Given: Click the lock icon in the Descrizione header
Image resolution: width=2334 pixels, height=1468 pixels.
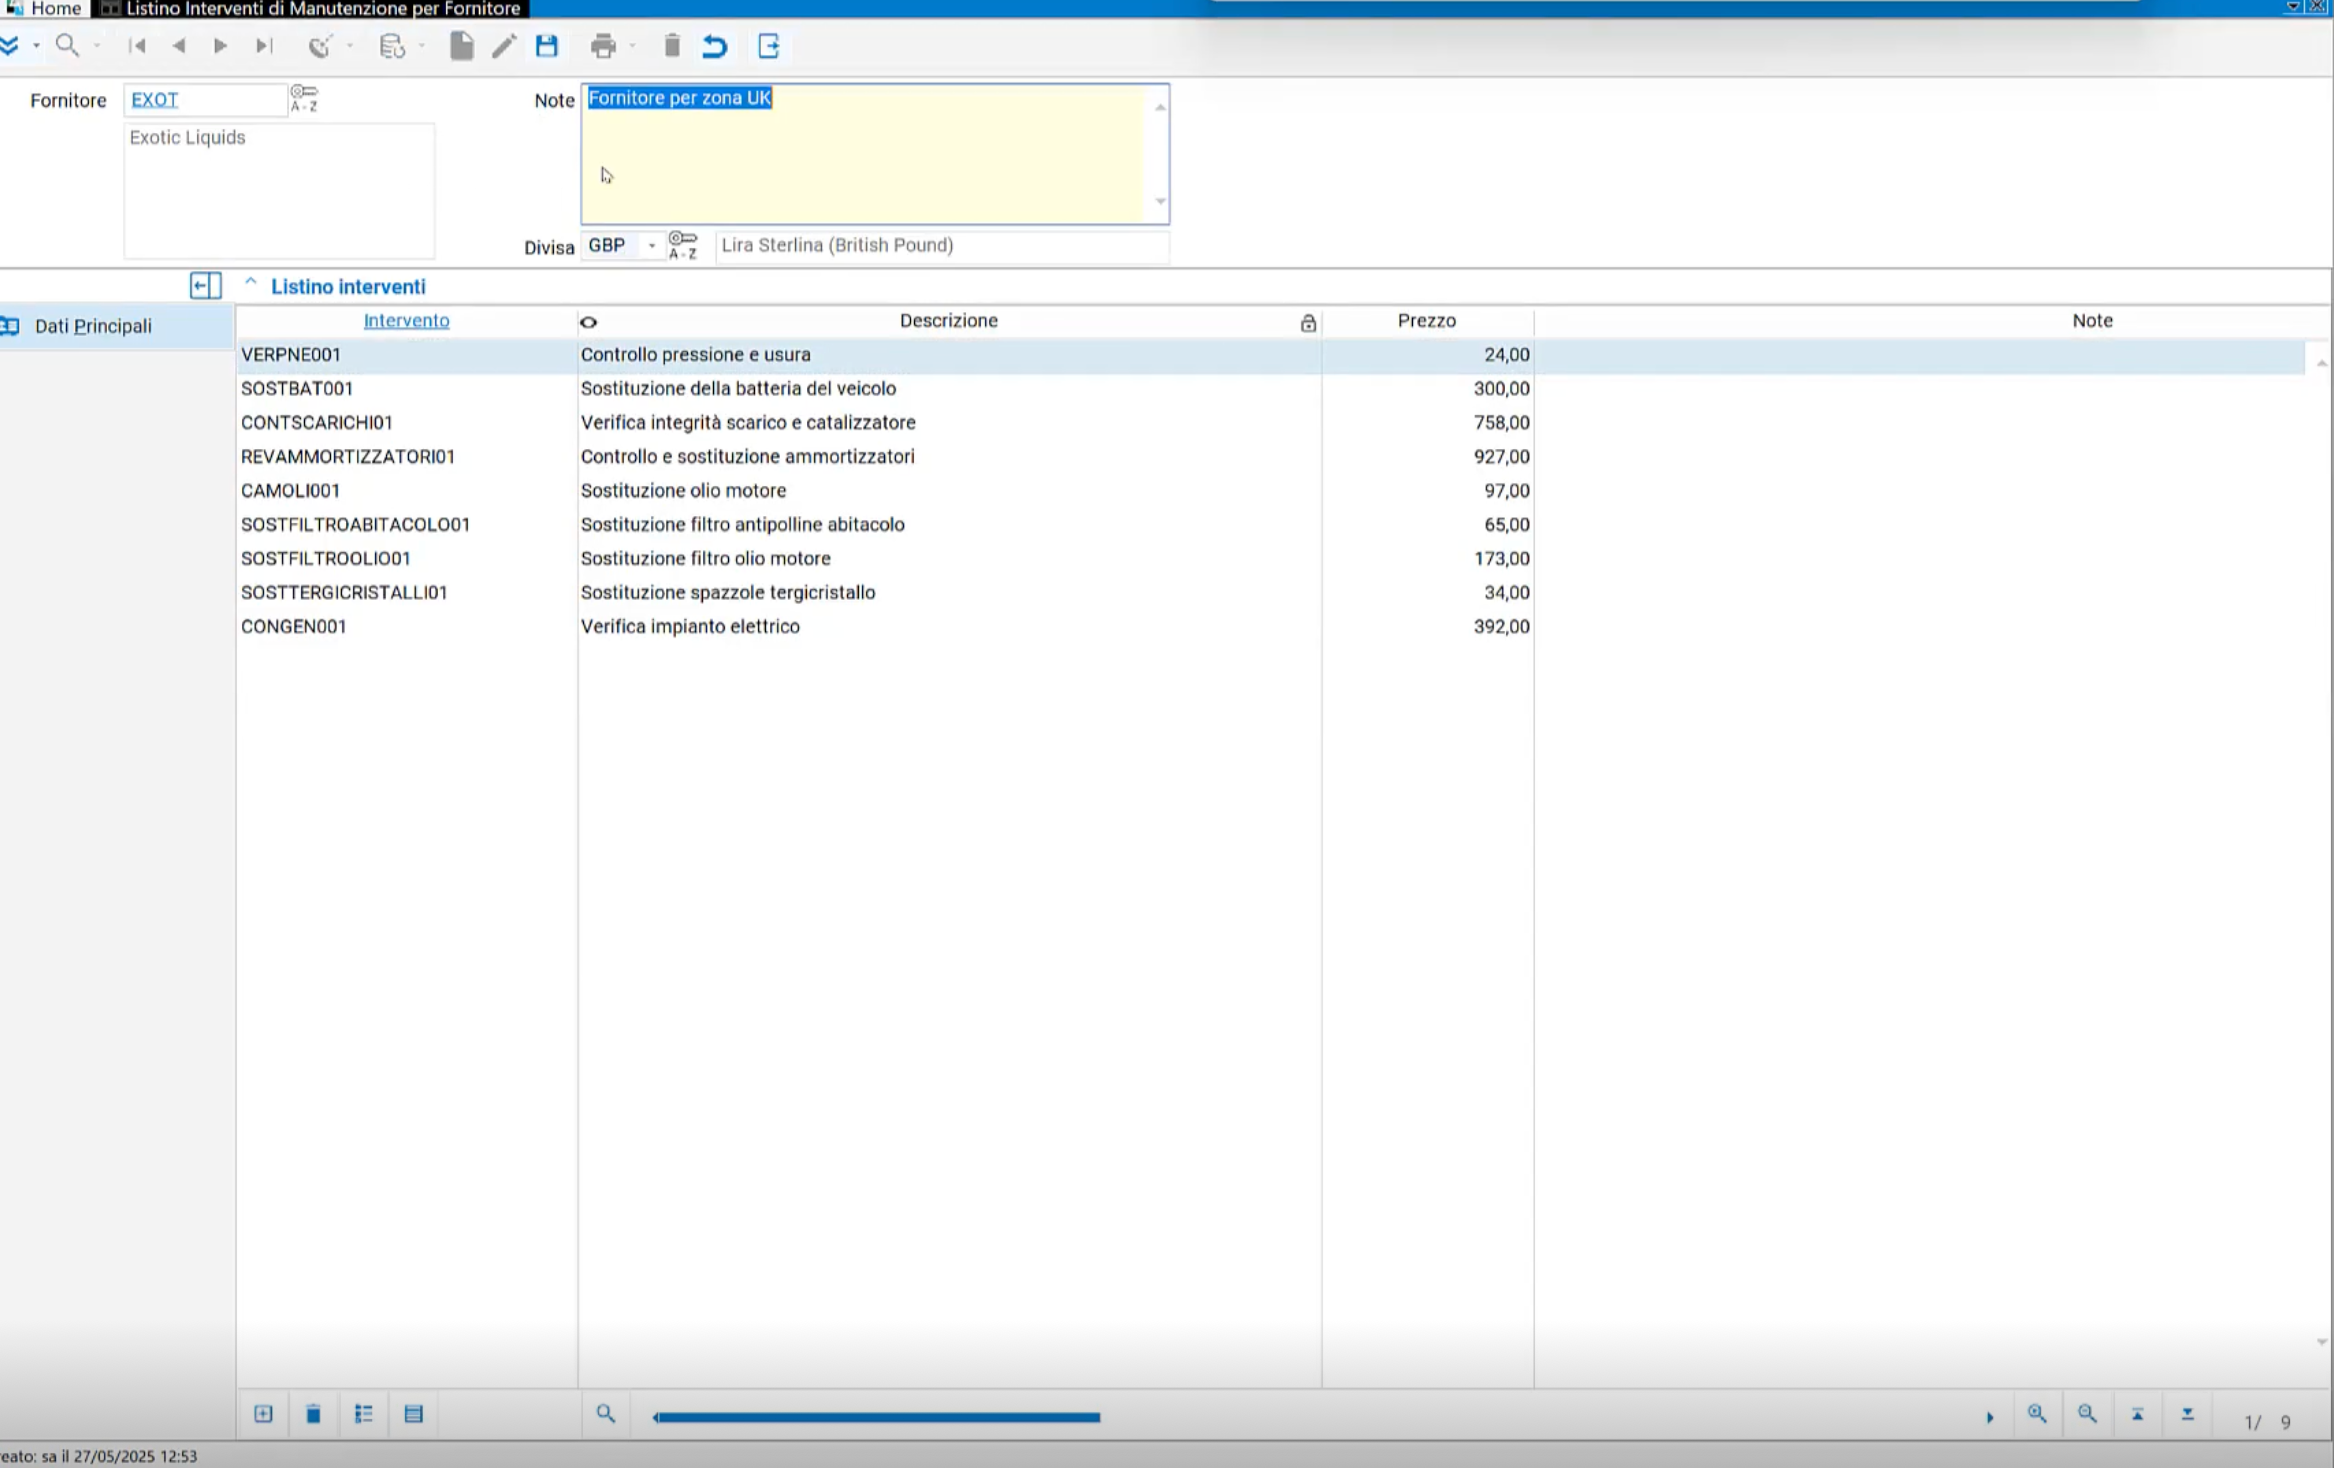Looking at the screenshot, I should [x=1308, y=322].
